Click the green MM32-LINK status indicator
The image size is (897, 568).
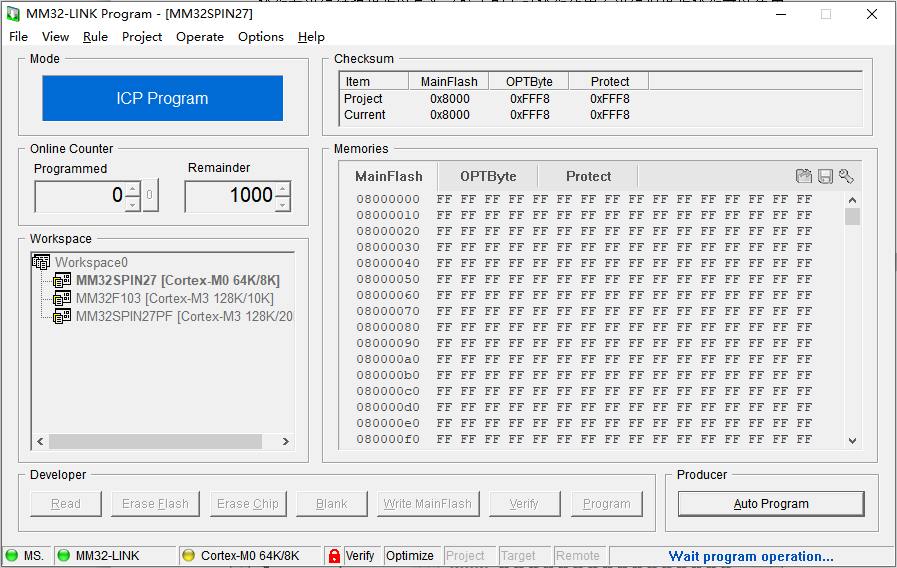click(x=63, y=555)
